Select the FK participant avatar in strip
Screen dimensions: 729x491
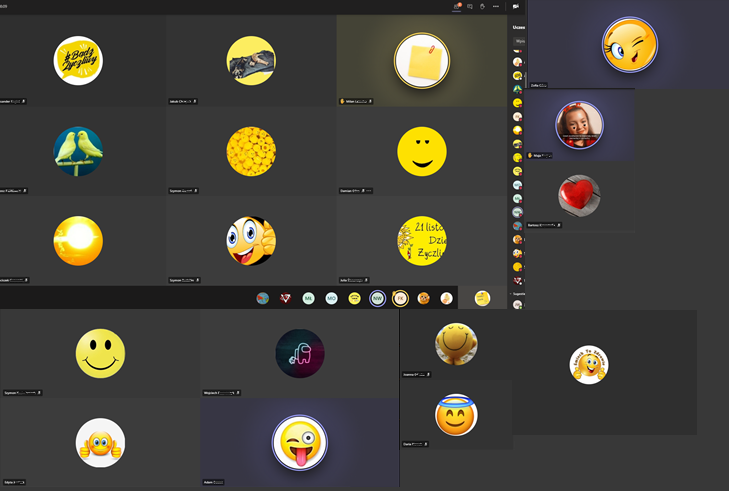(x=400, y=298)
